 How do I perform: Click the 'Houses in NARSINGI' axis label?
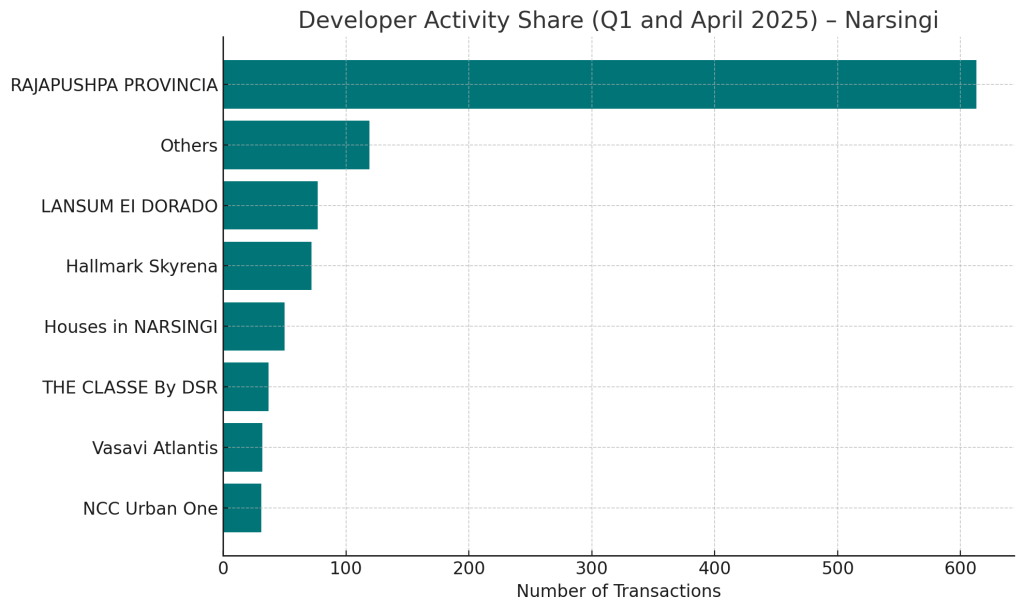click(131, 327)
